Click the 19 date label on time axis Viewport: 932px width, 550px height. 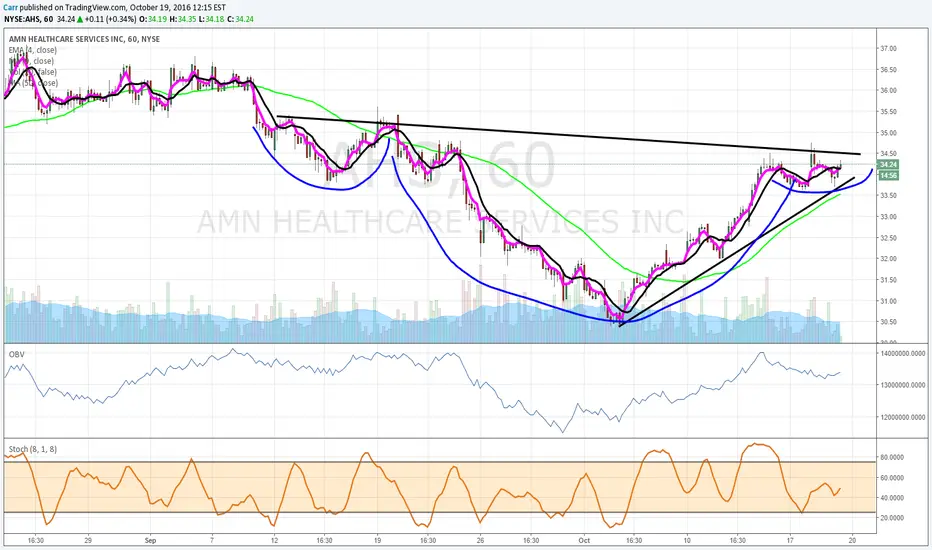pos(377,540)
